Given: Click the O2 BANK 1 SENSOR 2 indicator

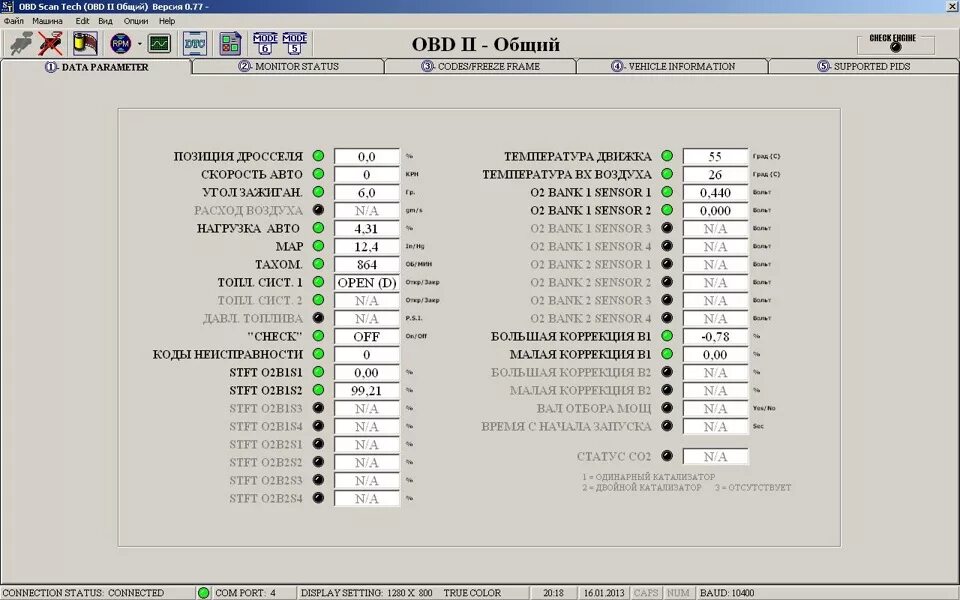Looking at the screenshot, I should [x=667, y=210].
